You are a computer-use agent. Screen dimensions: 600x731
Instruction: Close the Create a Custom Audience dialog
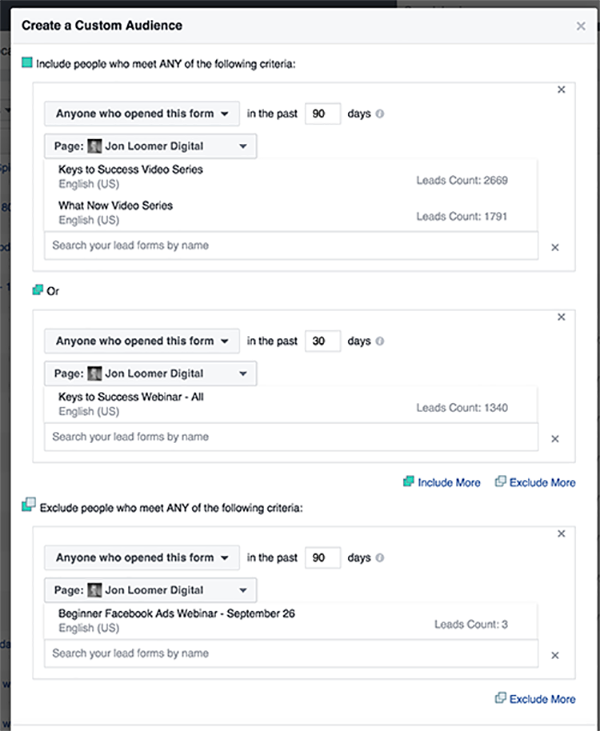coord(580,26)
